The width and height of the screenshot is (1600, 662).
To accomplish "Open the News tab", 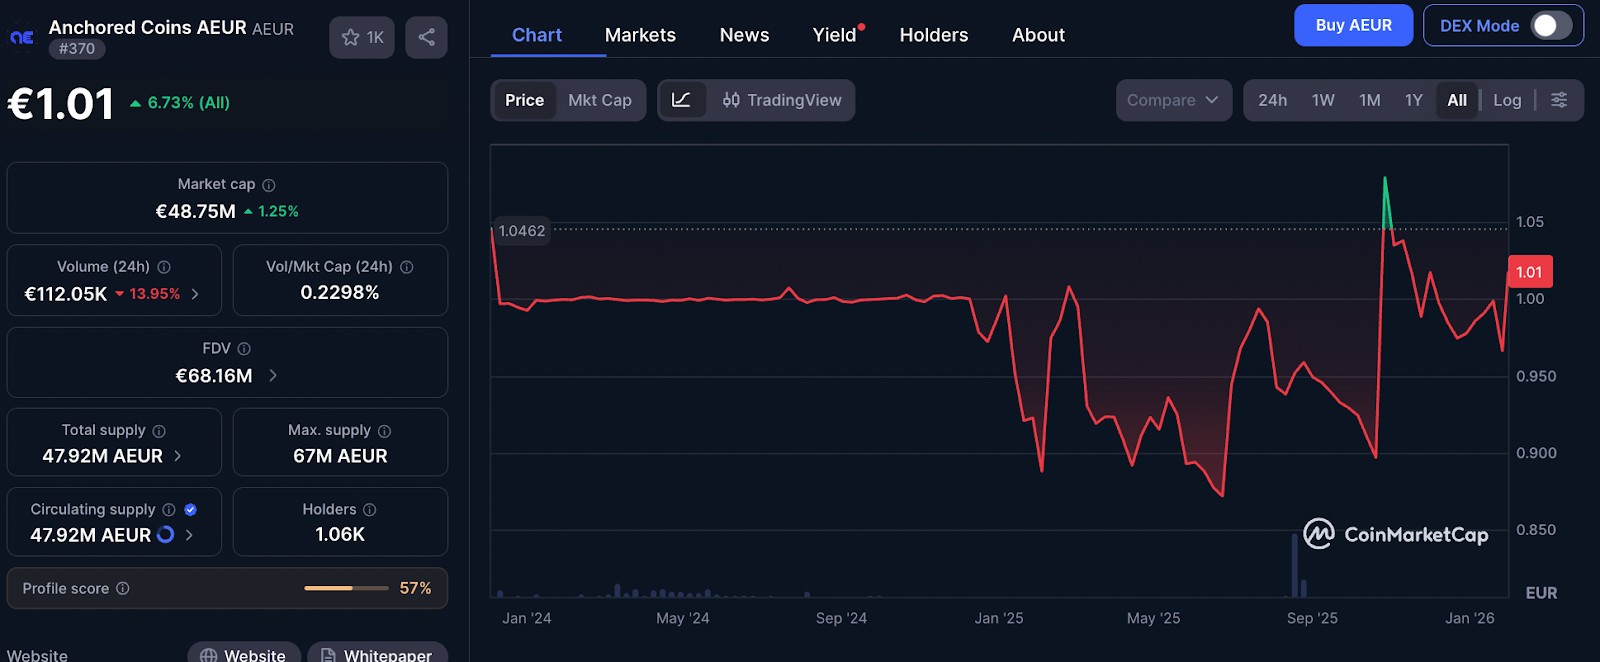I will pos(744,35).
